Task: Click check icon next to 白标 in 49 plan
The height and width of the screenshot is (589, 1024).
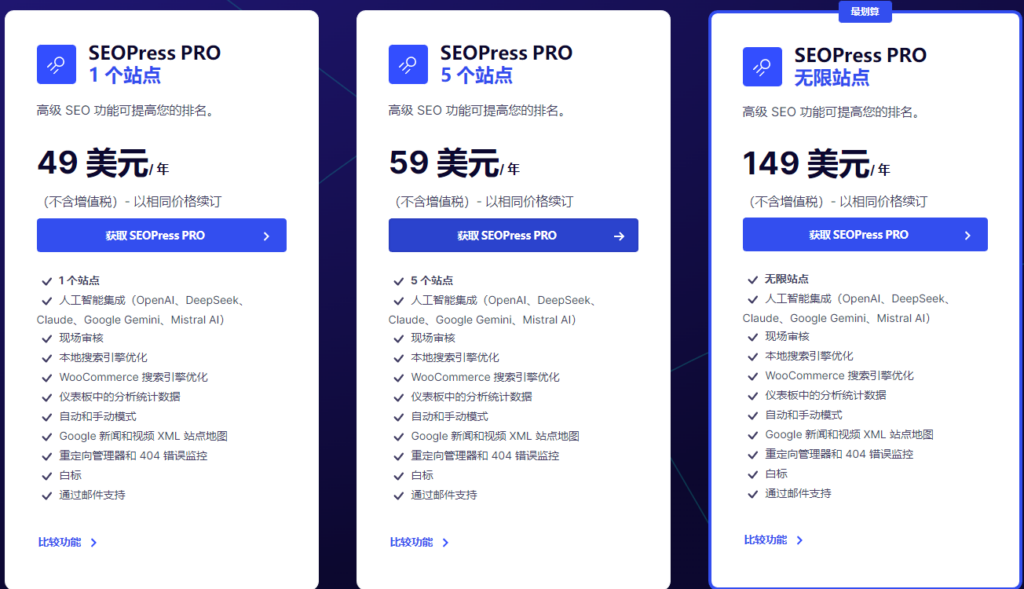Action: coord(46,476)
